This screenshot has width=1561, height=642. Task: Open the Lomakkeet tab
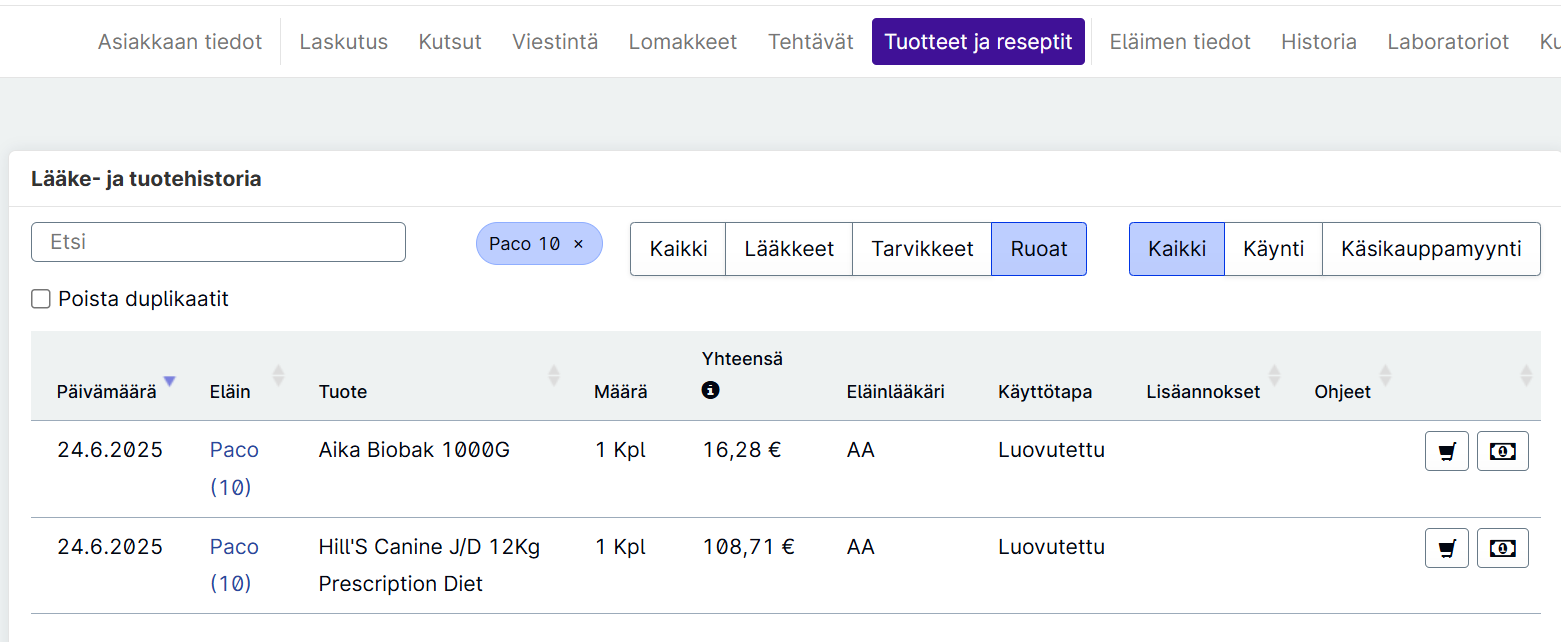(683, 42)
